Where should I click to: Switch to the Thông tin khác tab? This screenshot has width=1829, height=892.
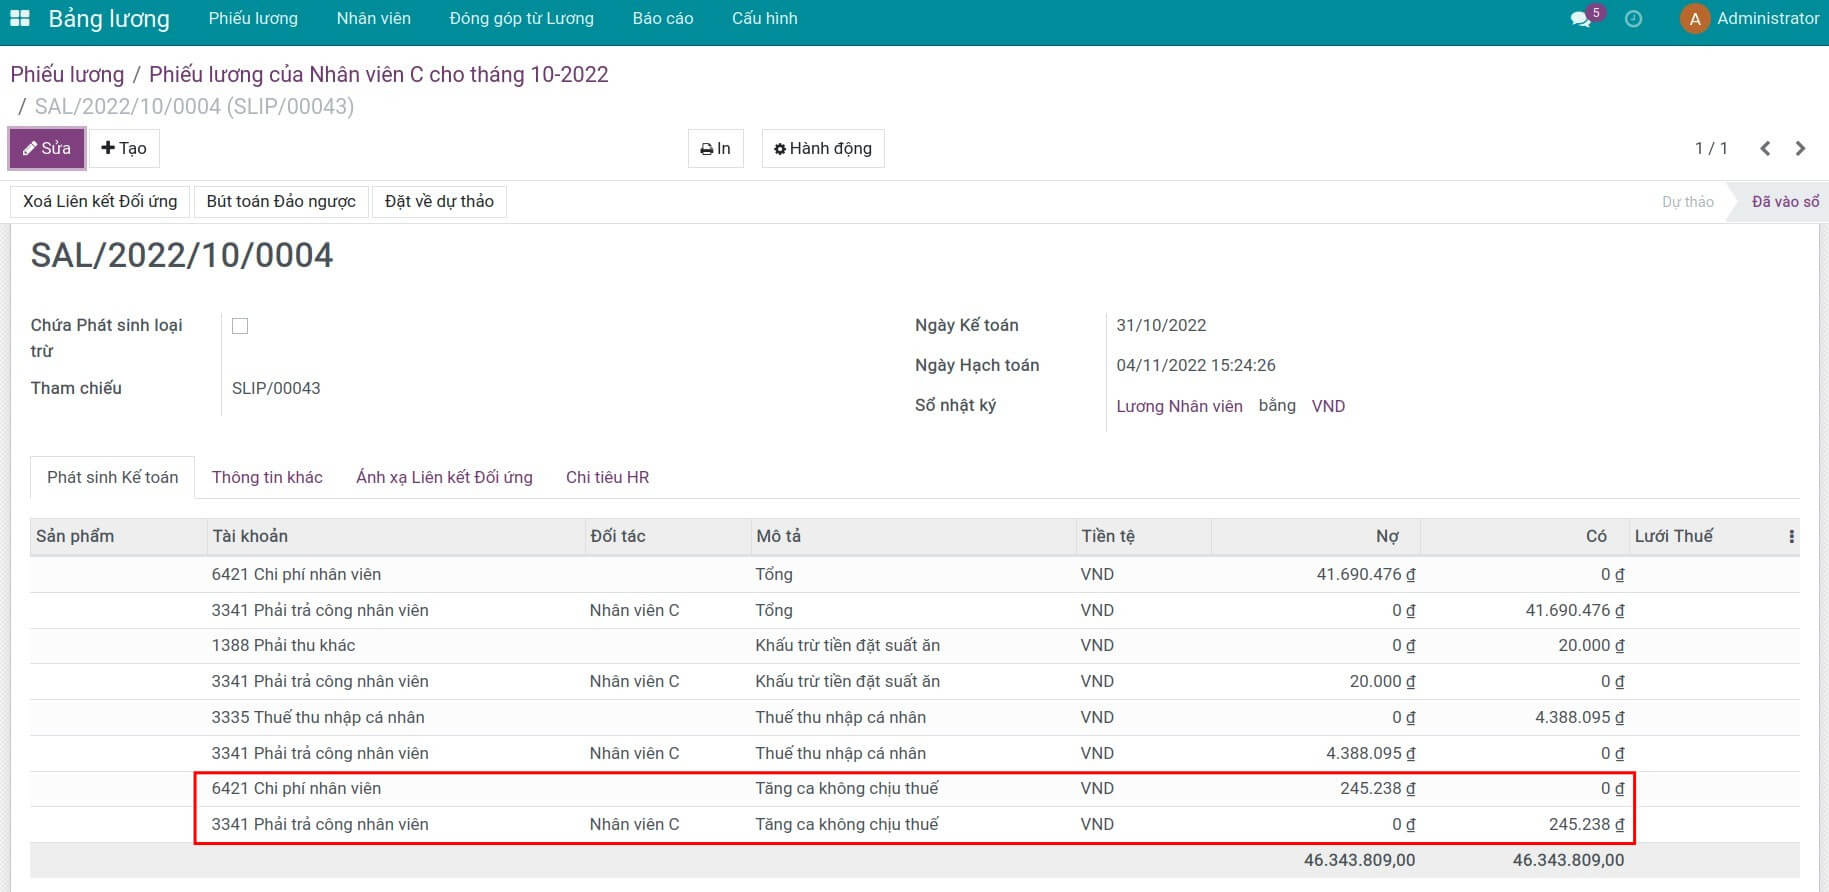[267, 478]
